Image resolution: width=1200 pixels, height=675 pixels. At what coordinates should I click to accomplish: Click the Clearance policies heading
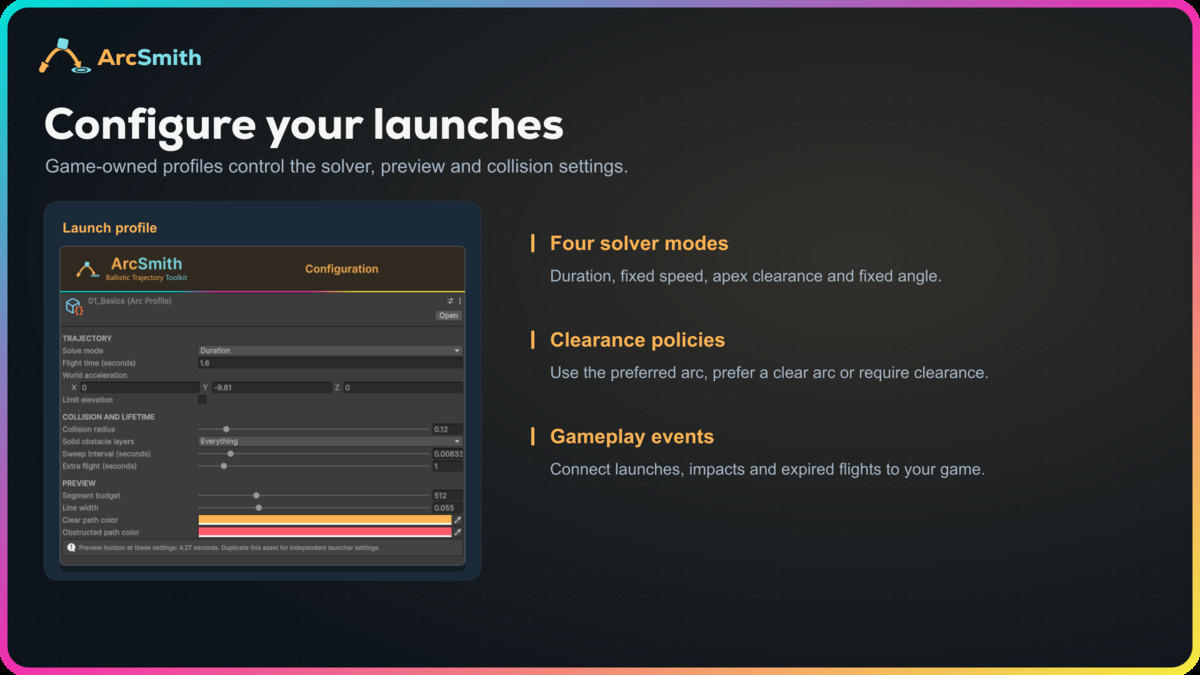[x=638, y=340]
